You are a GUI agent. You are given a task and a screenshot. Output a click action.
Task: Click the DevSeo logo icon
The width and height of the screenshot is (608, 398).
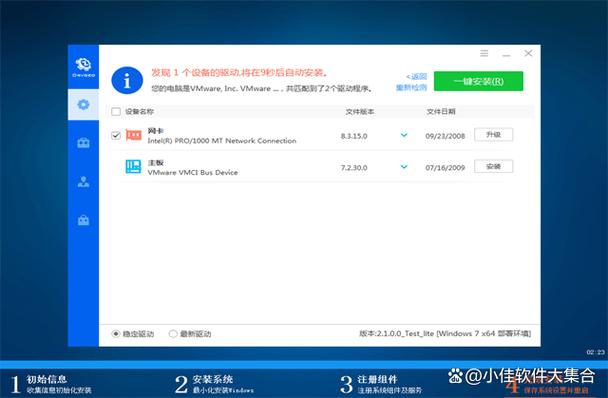tap(83, 67)
